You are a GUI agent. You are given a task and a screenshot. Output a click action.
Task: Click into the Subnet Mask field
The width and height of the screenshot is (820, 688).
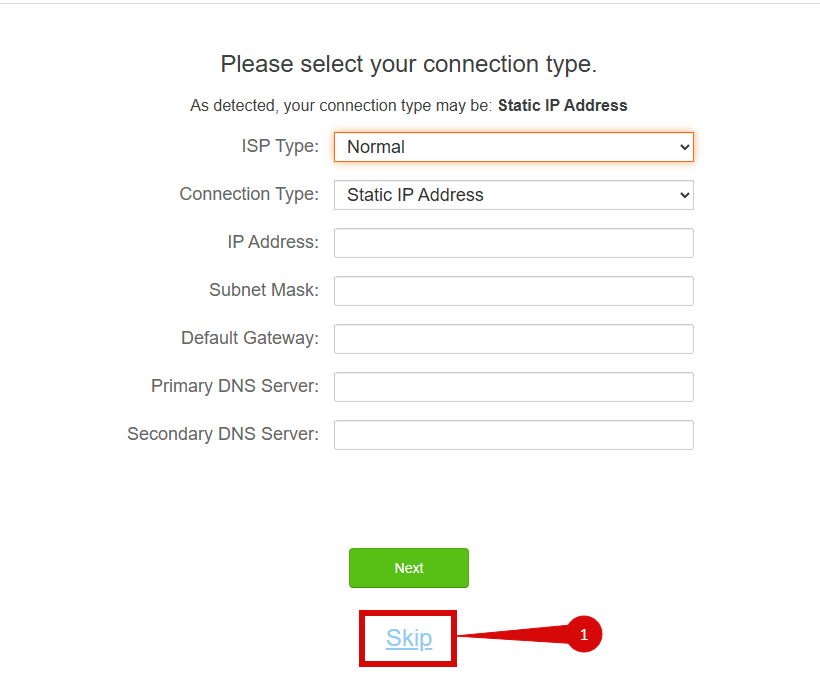pos(513,291)
